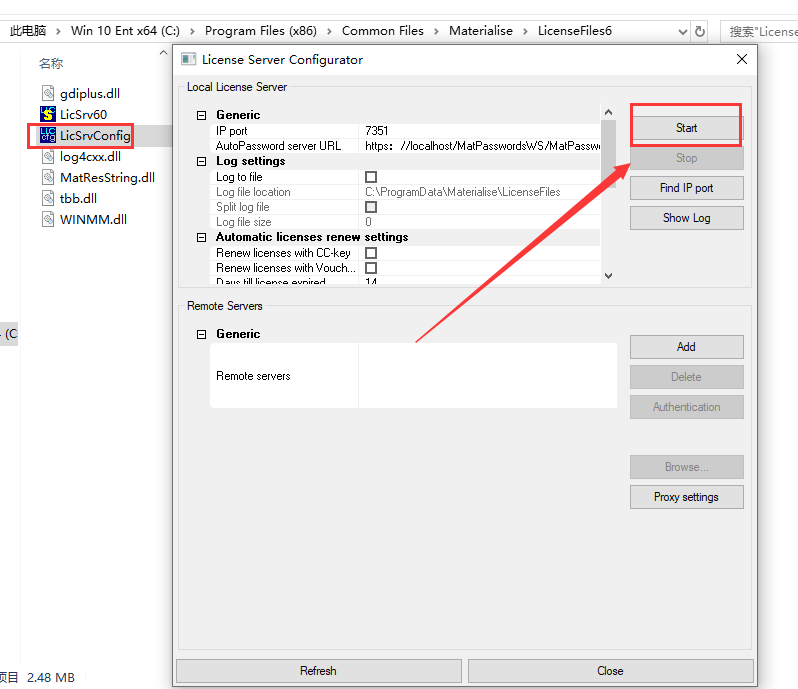Click the bottom Close button
The height and width of the screenshot is (689, 798).
tap(610, 671)
